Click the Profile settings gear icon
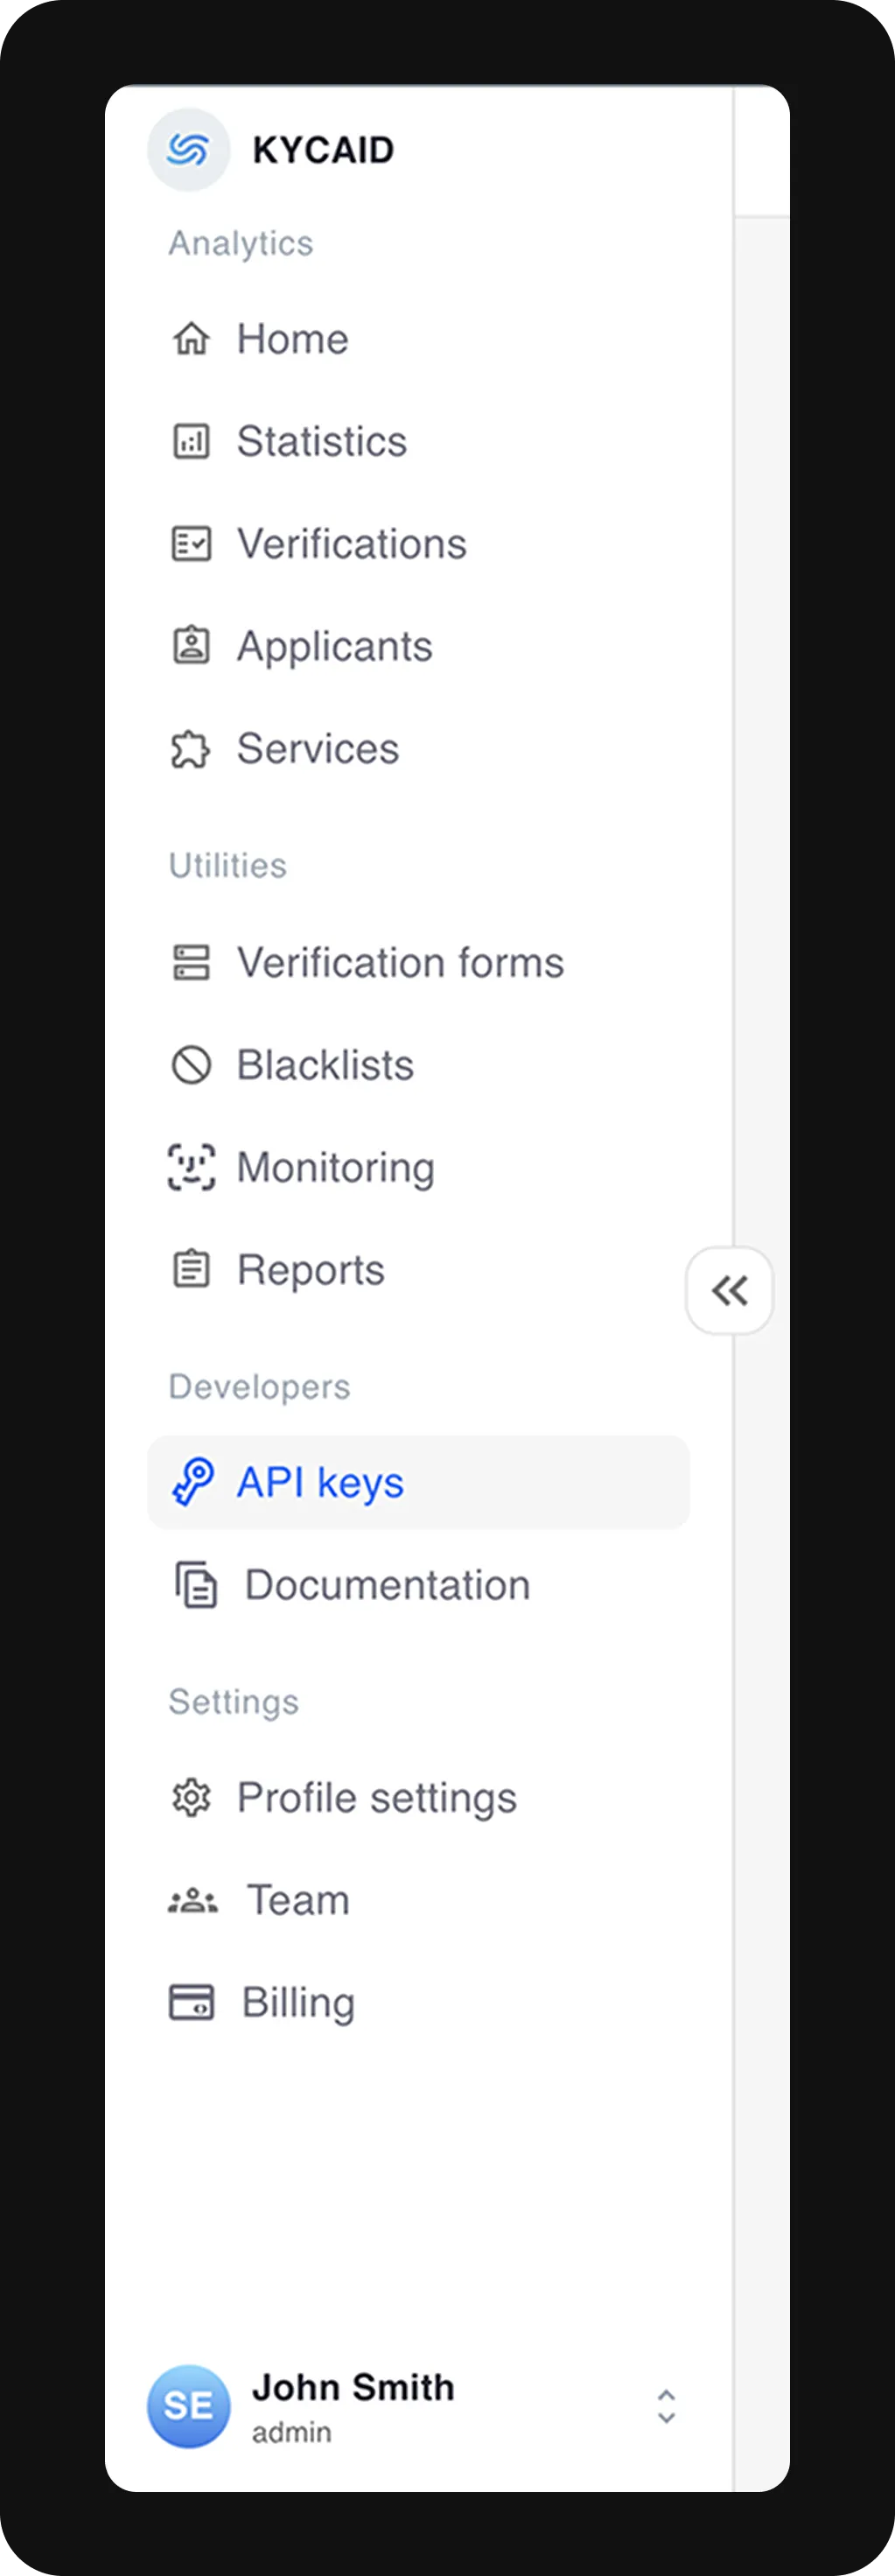 pyautogui.click(x=191, y=1798)
